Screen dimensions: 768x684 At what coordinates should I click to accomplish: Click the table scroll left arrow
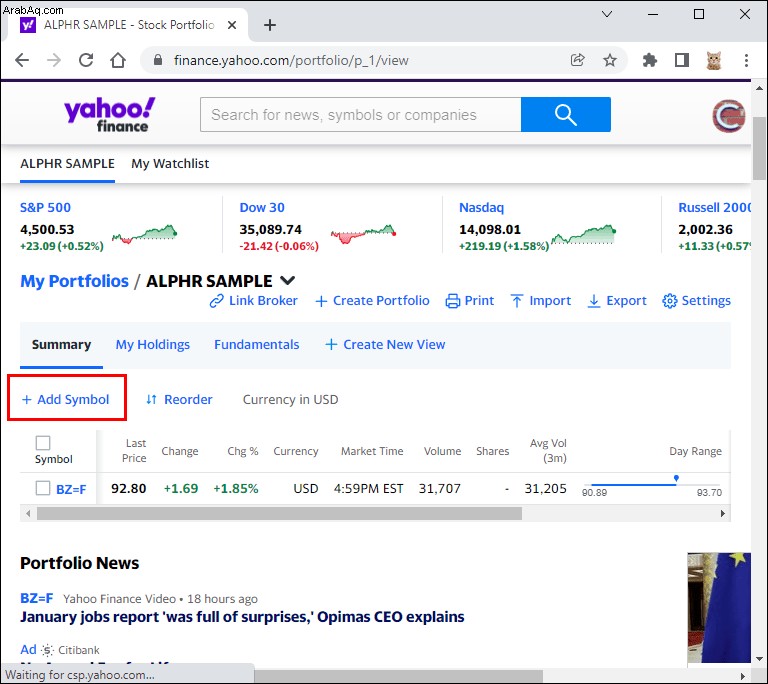click(28, 513)
